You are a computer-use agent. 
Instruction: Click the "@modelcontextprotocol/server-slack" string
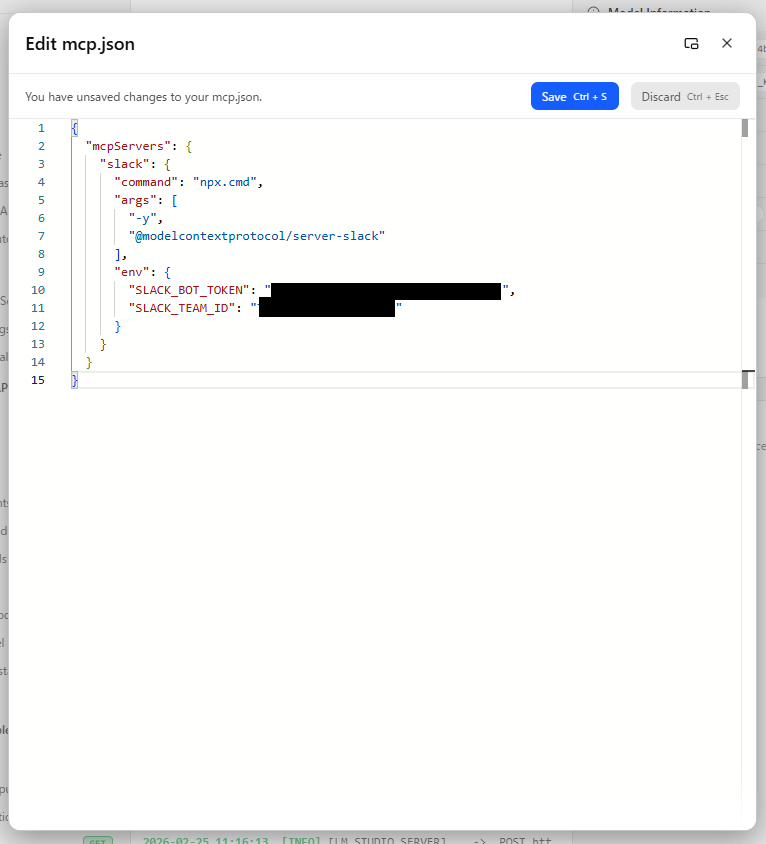(x=257, y=236)
